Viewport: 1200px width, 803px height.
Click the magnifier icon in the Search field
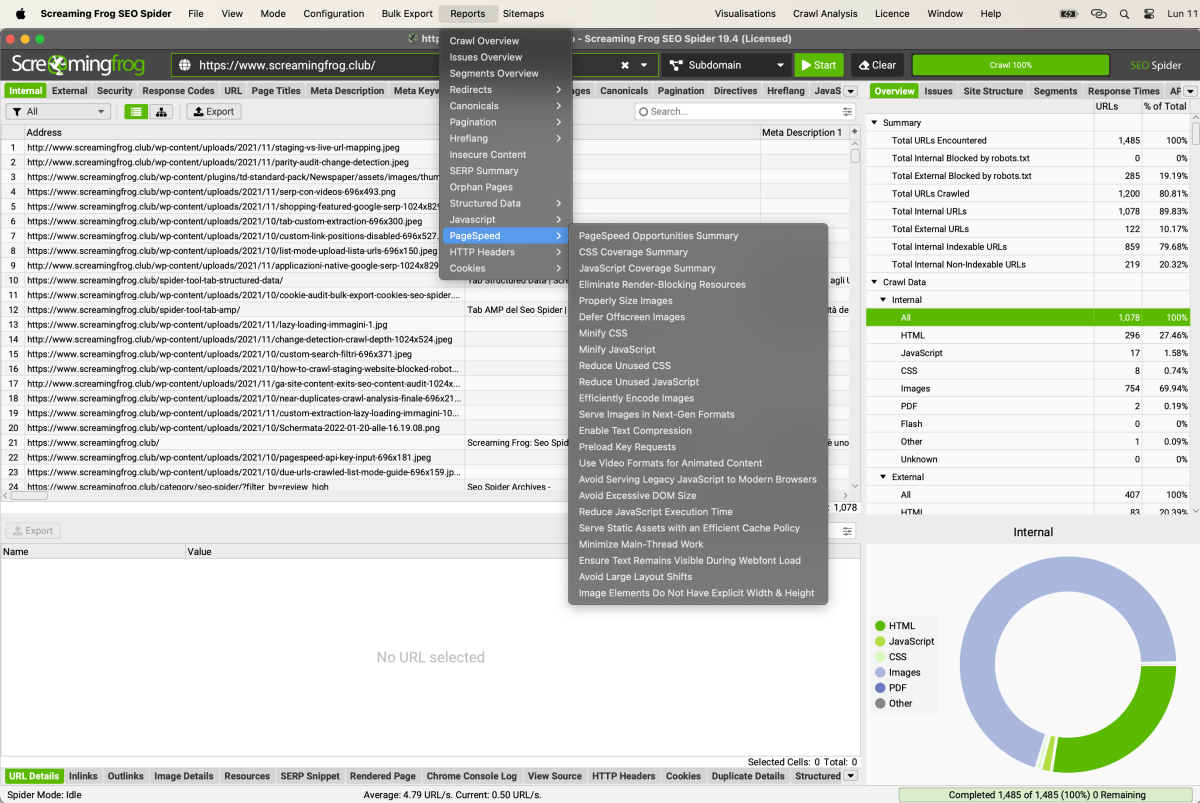[x=645, y=111]
